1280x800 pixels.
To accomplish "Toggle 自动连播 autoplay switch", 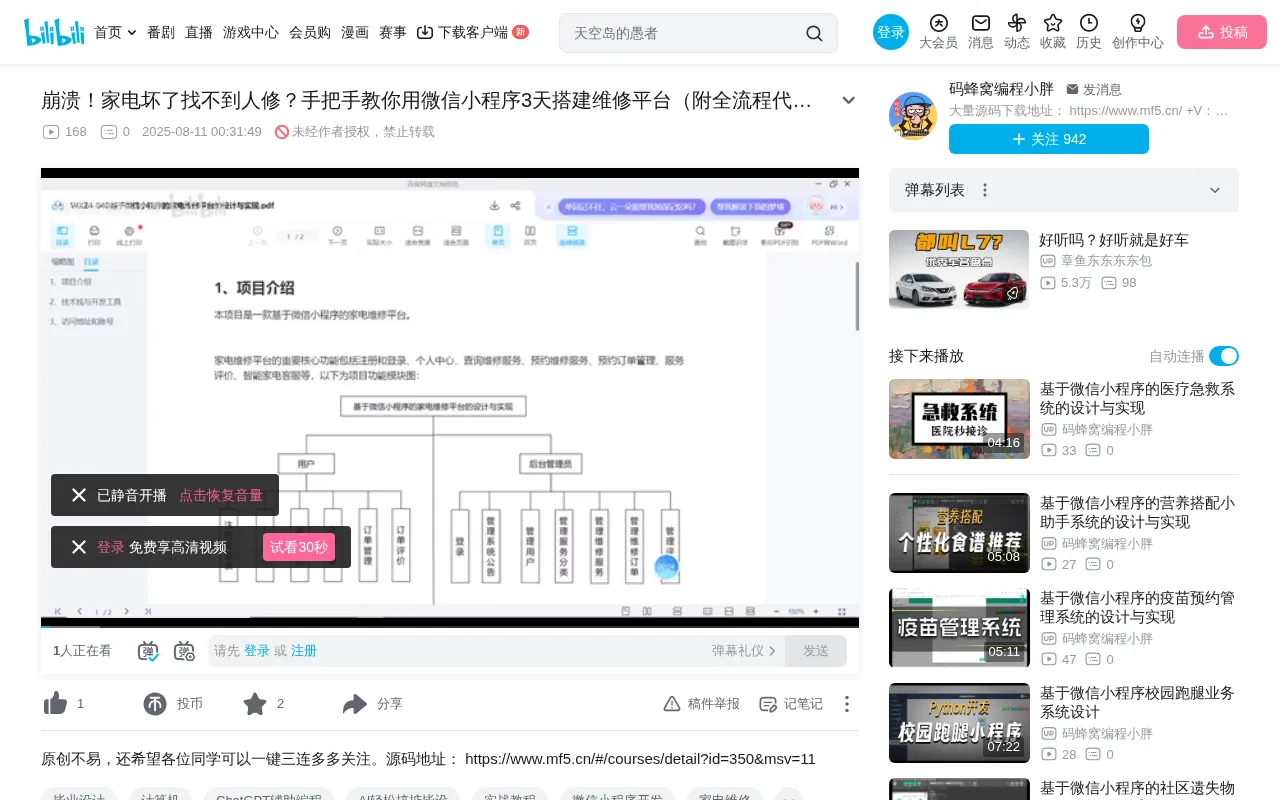I will point(1224,356).
